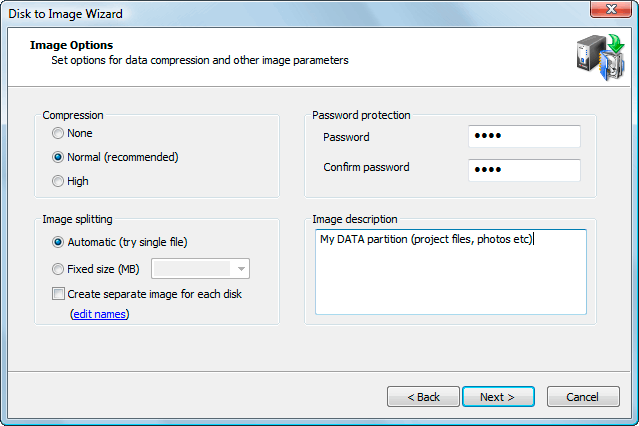Go to the Next wizard step
This screenshot has height=426, width=639.
498,397
